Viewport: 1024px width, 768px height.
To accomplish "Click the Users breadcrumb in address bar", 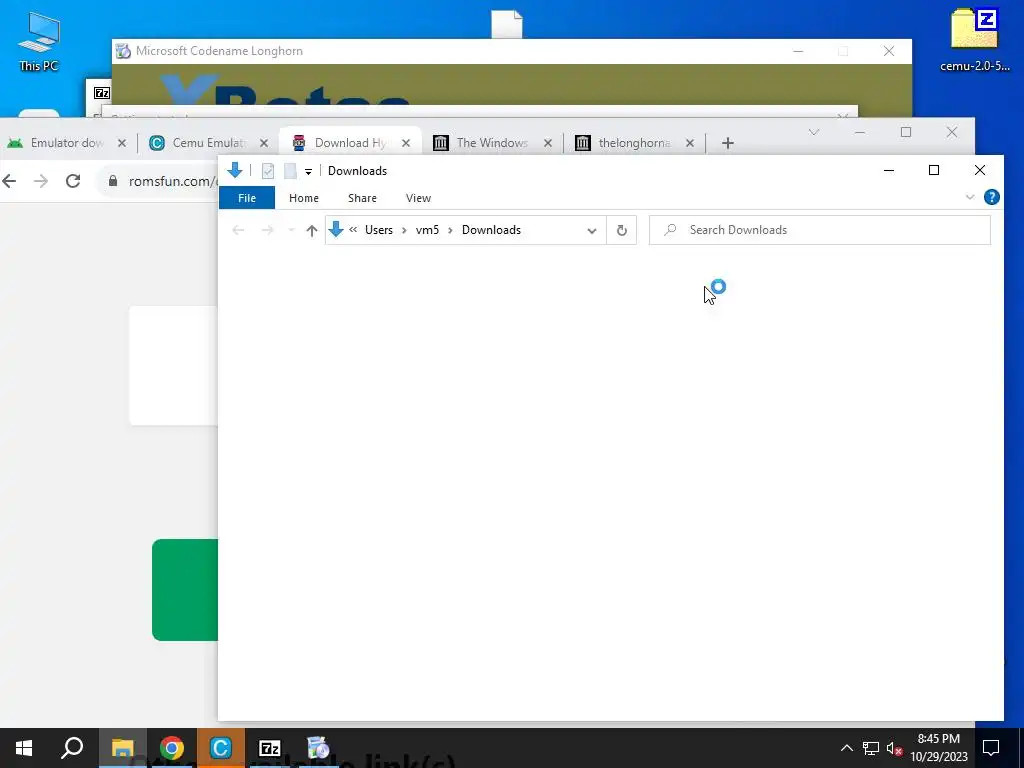I will pyautogui.click(x=379, y=230).
